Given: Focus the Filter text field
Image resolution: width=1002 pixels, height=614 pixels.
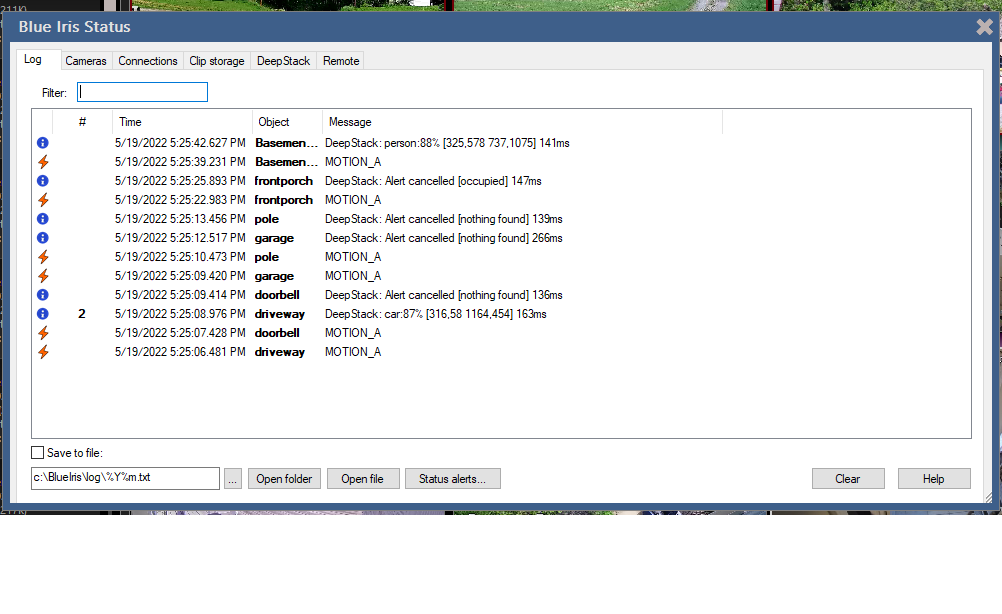Looking at the screenshot, I should [x=143, y=92].
